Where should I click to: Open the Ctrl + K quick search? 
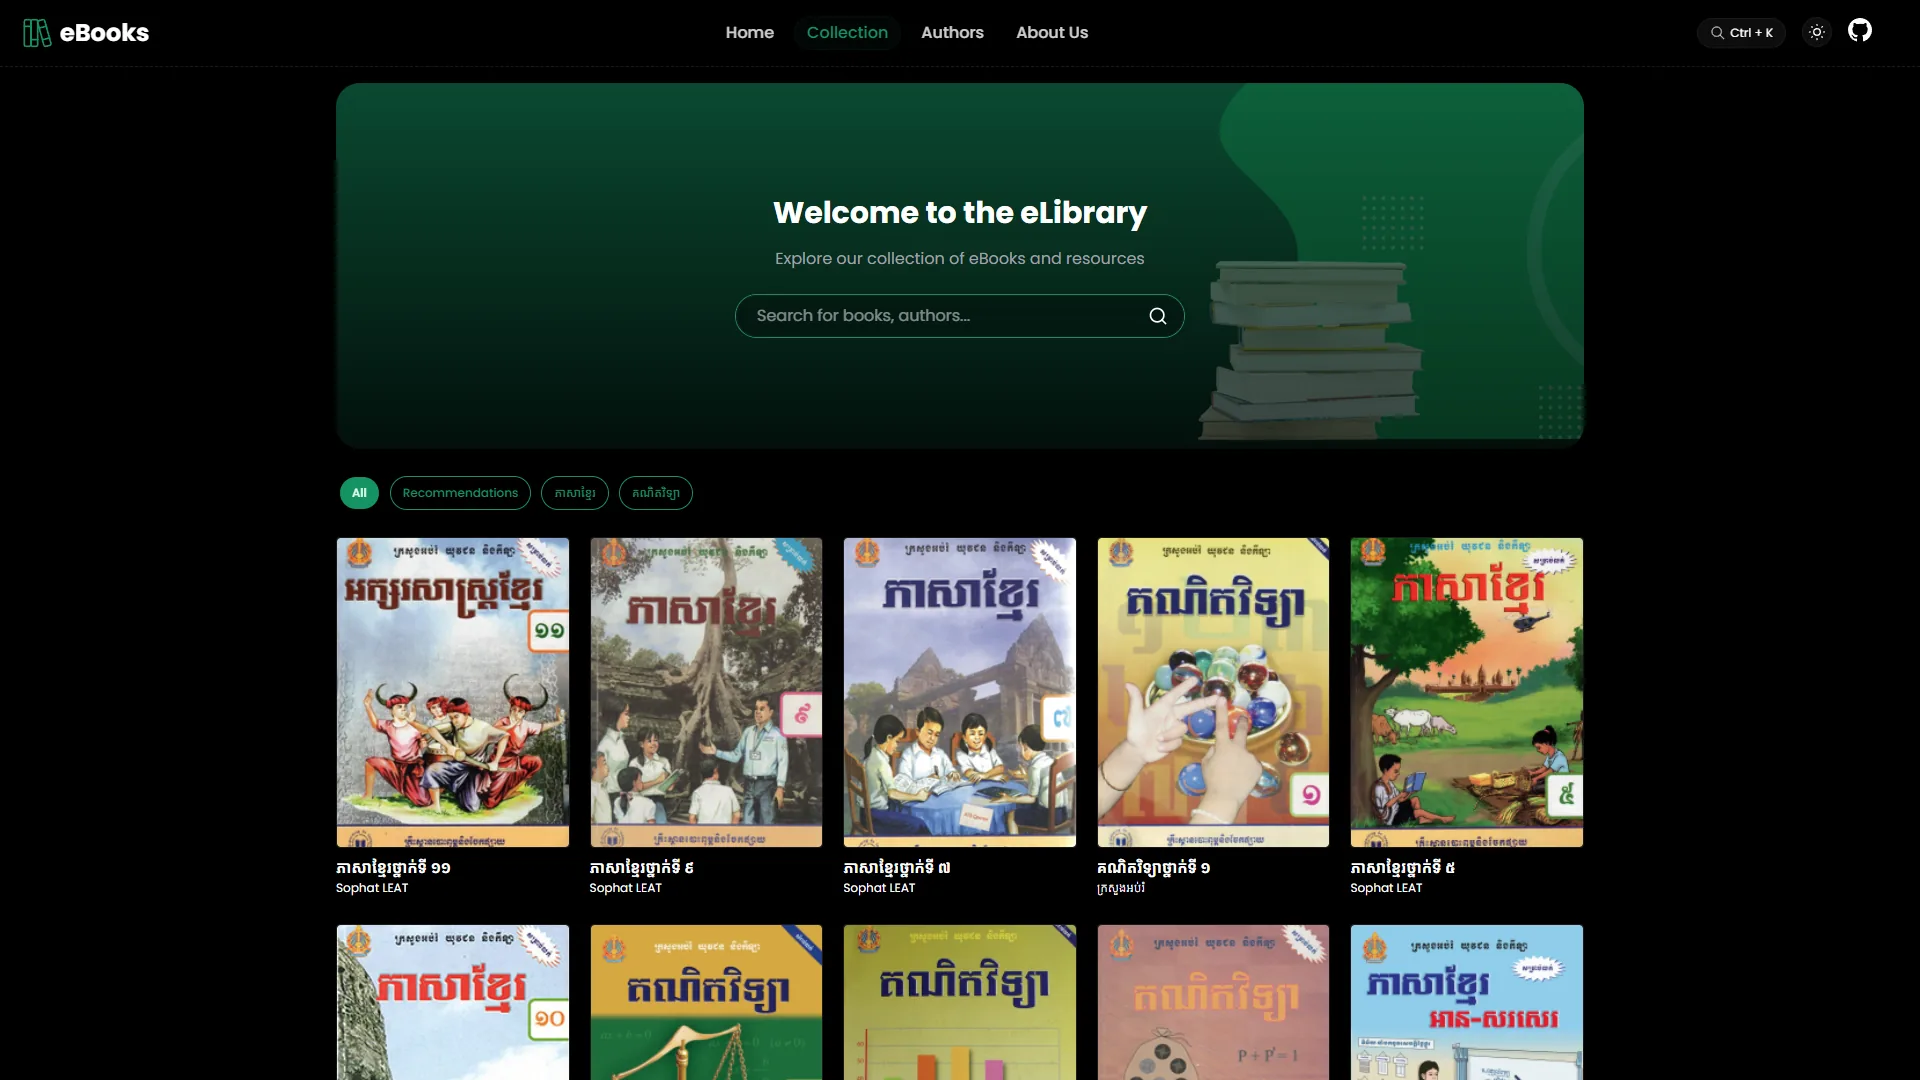tap(1741, 33)
